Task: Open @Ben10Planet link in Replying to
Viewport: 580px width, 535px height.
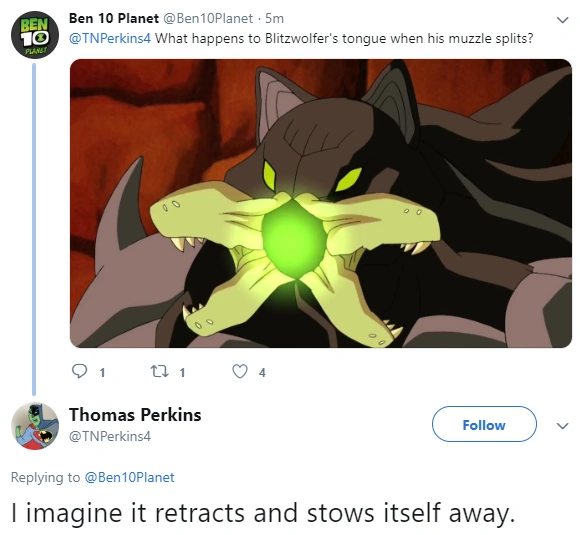Action: tap(129, 477)
